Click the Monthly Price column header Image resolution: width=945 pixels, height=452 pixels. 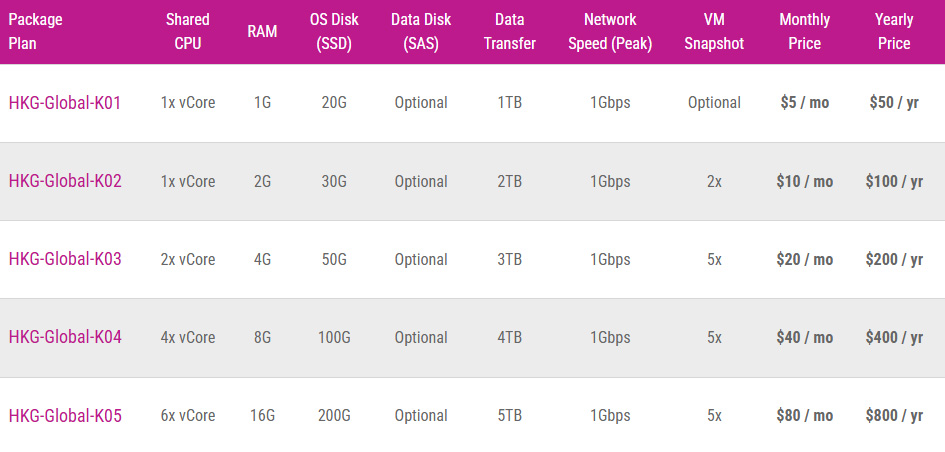pos(804,31)
